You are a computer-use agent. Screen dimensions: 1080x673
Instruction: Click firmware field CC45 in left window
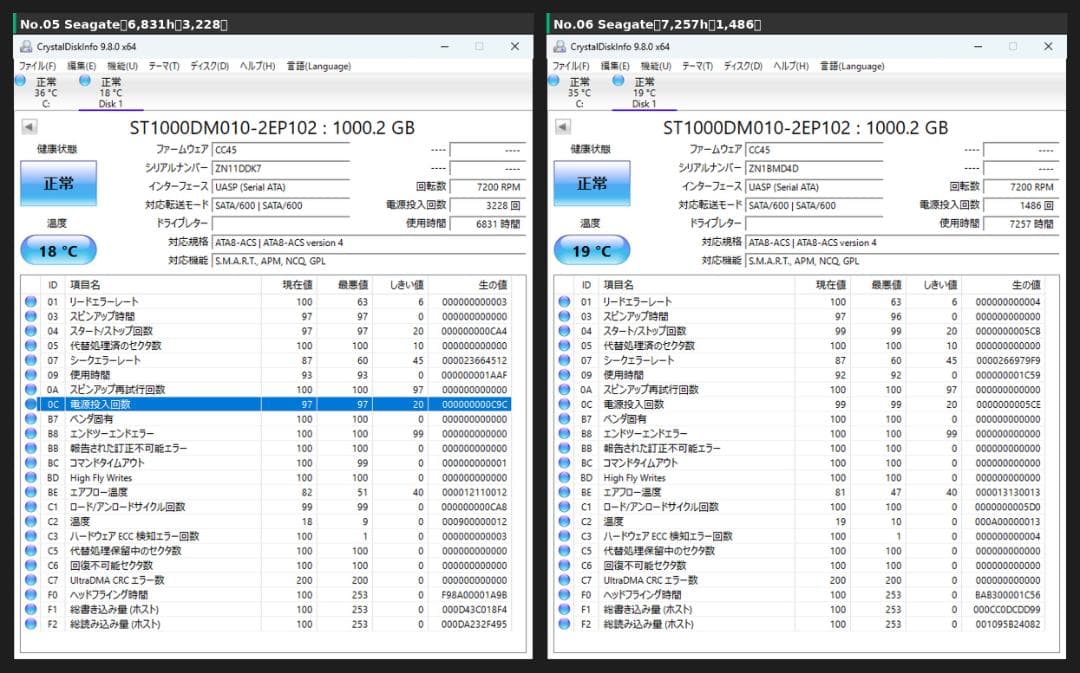click(x=281, y=149)
